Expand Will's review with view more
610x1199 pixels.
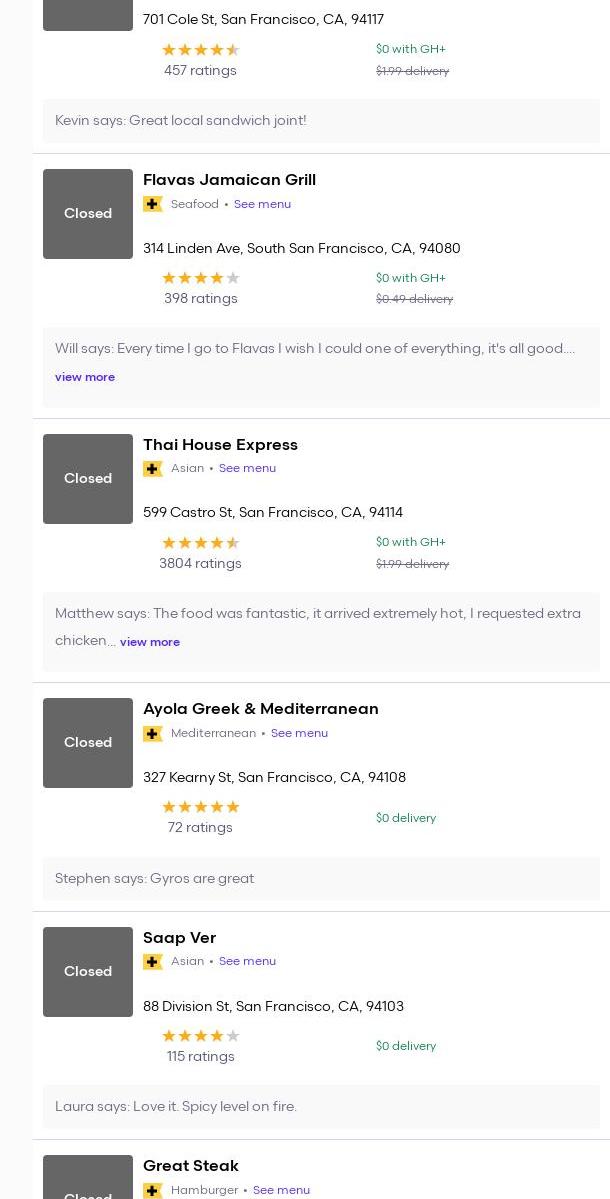85,377
